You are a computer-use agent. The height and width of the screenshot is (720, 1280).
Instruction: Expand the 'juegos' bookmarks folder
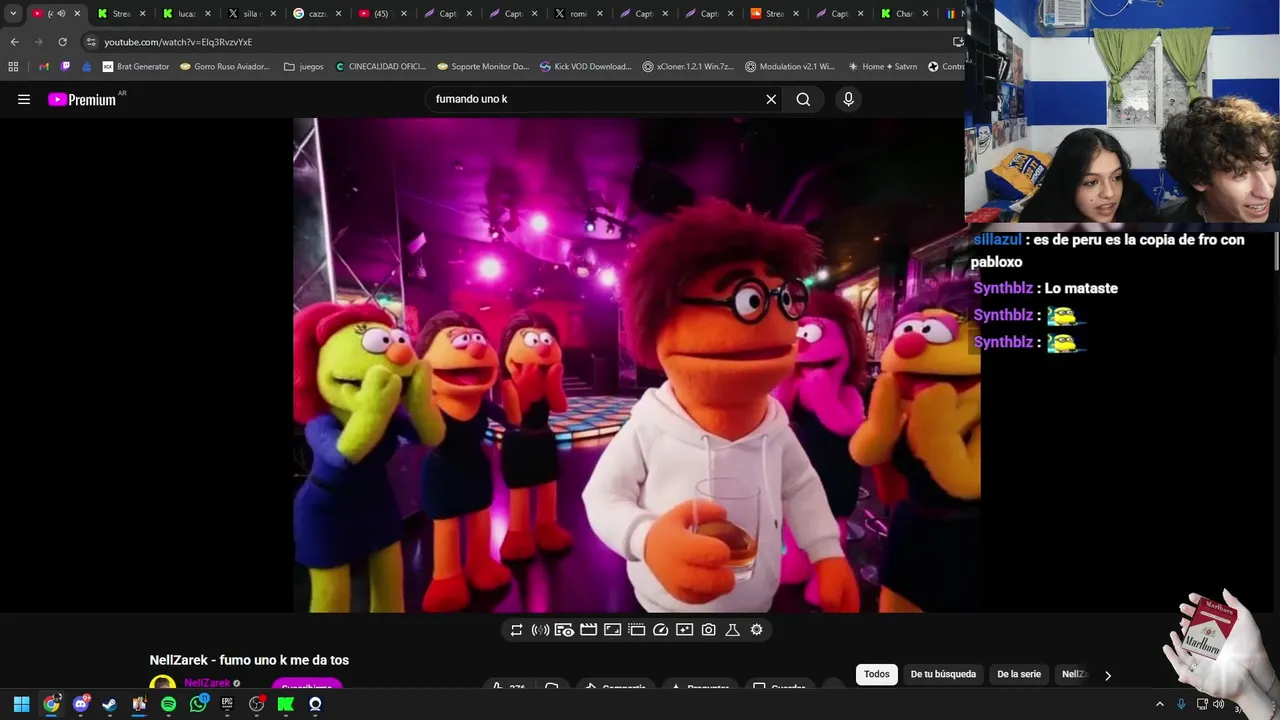(x=304, y=67)
